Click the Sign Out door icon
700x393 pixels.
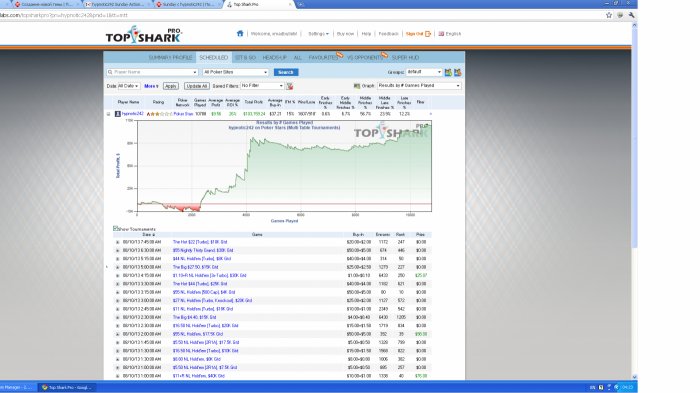tap(428, 34)
